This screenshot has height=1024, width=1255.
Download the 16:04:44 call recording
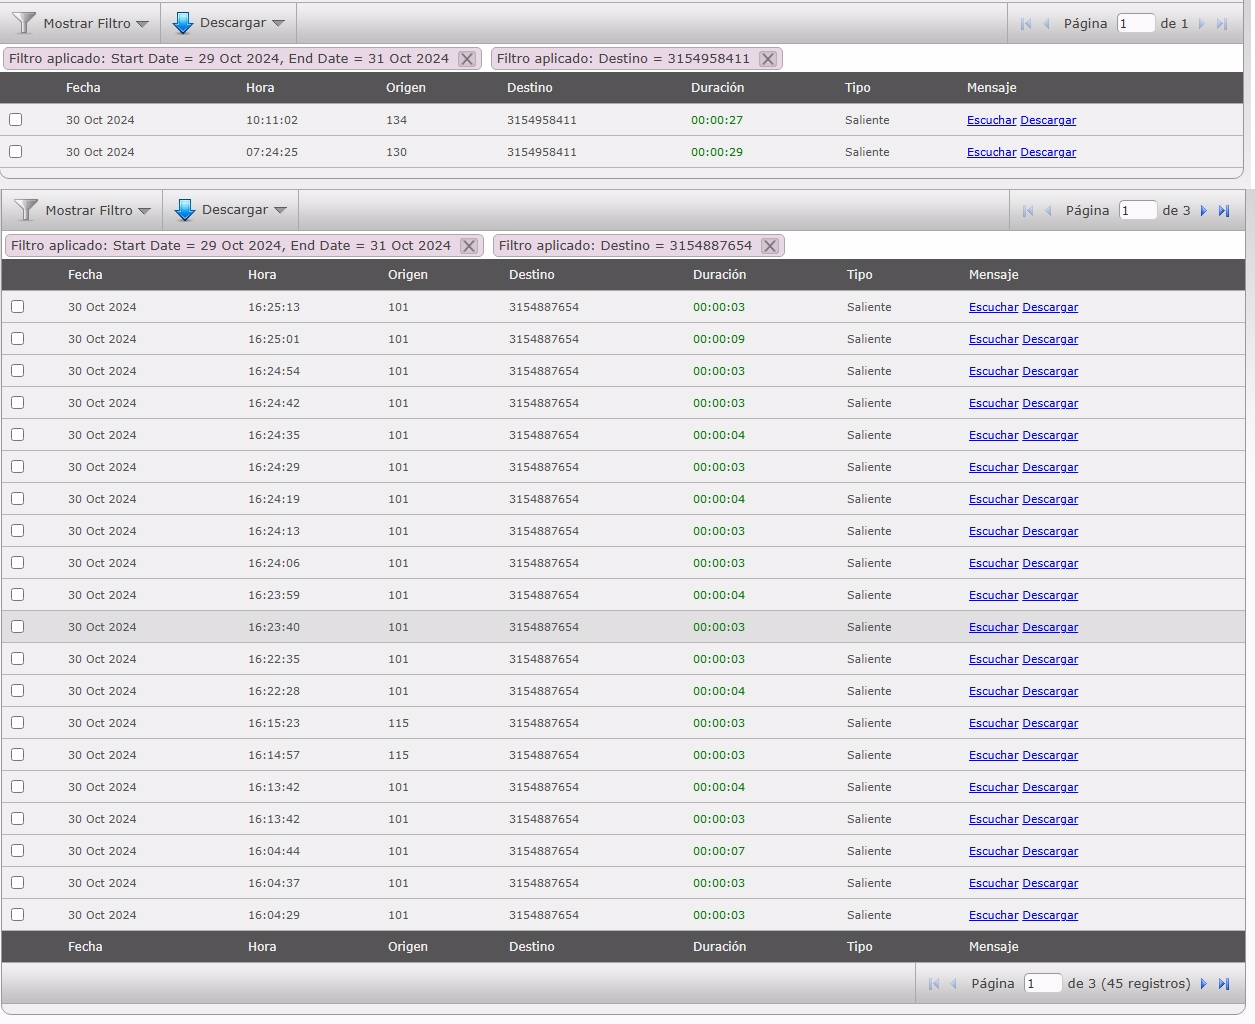[x=1050, y=851]
